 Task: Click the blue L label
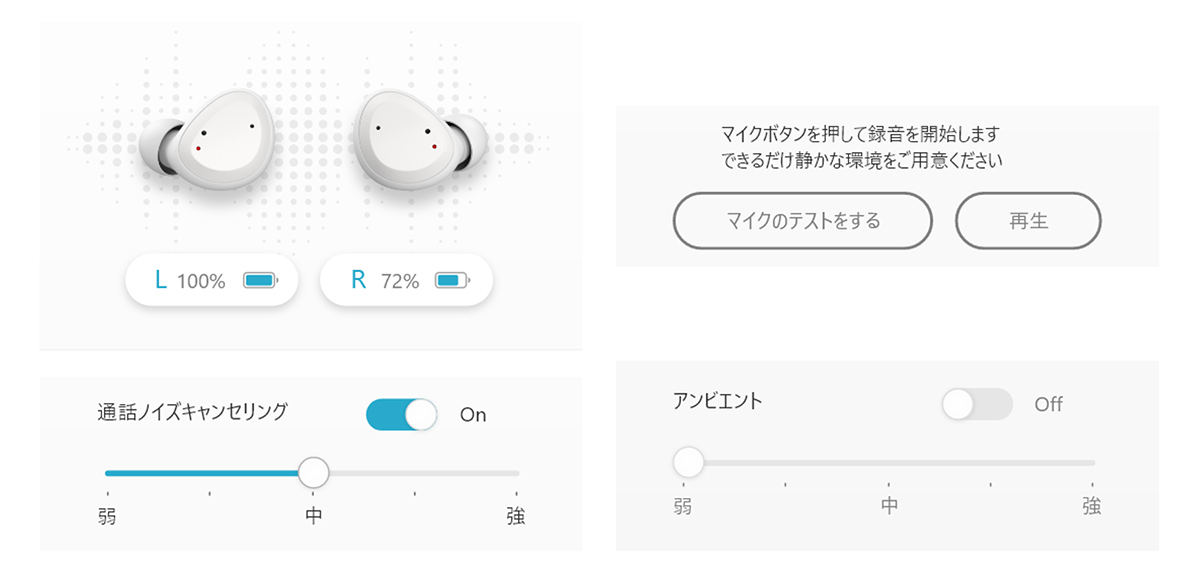(x=161, y=280)
